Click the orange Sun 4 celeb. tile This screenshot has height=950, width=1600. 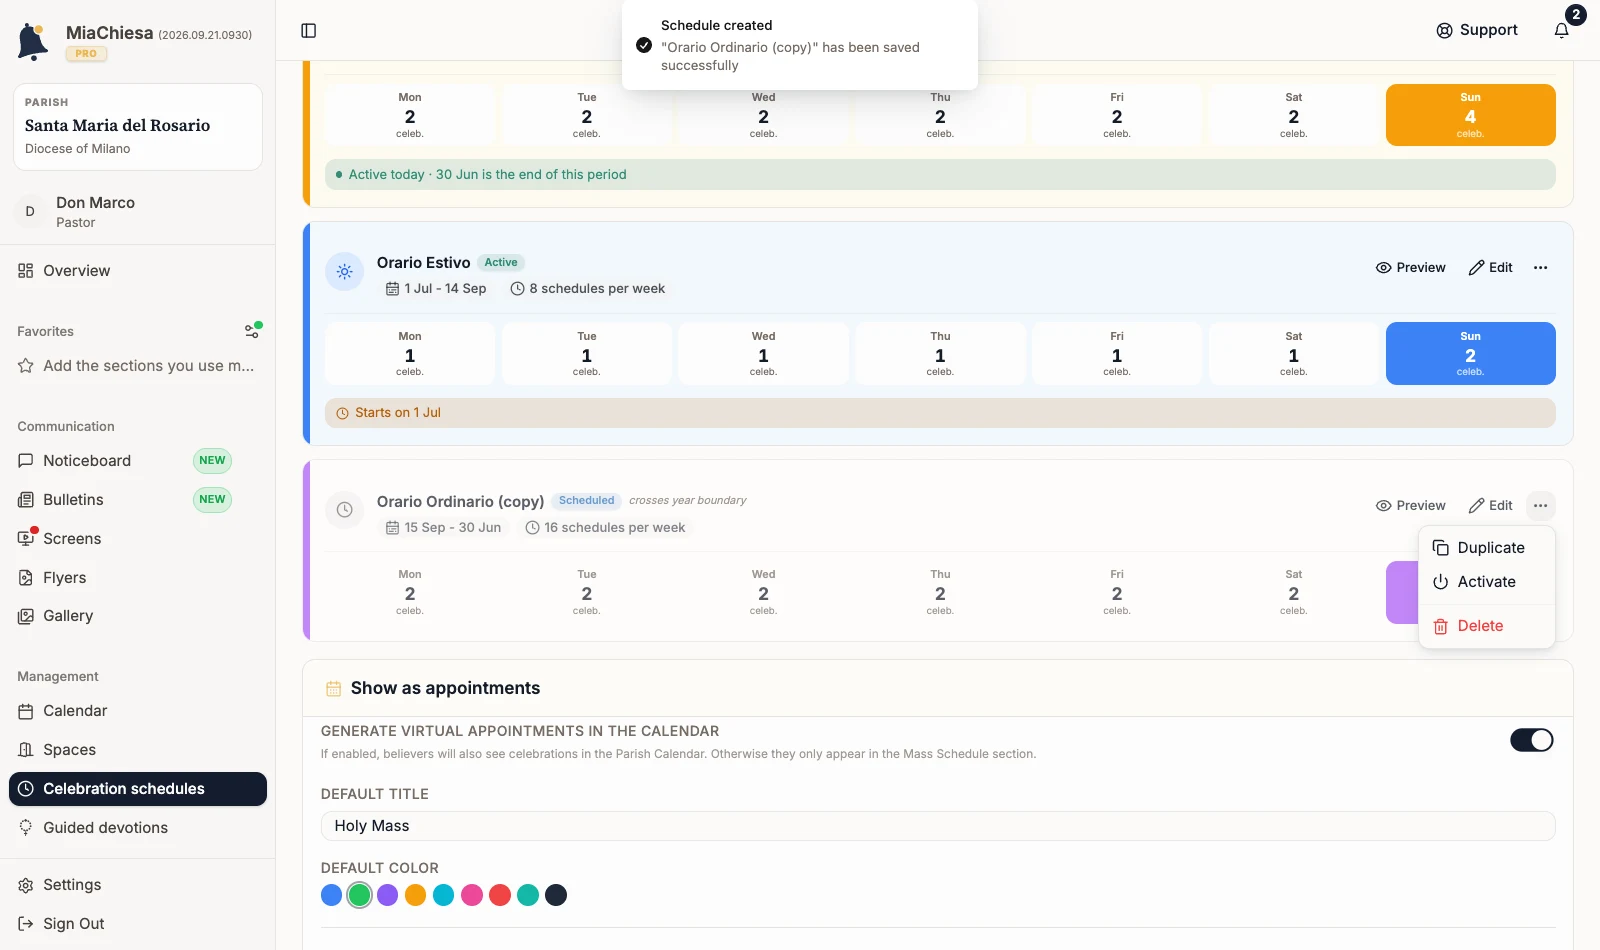[1470, 115]
